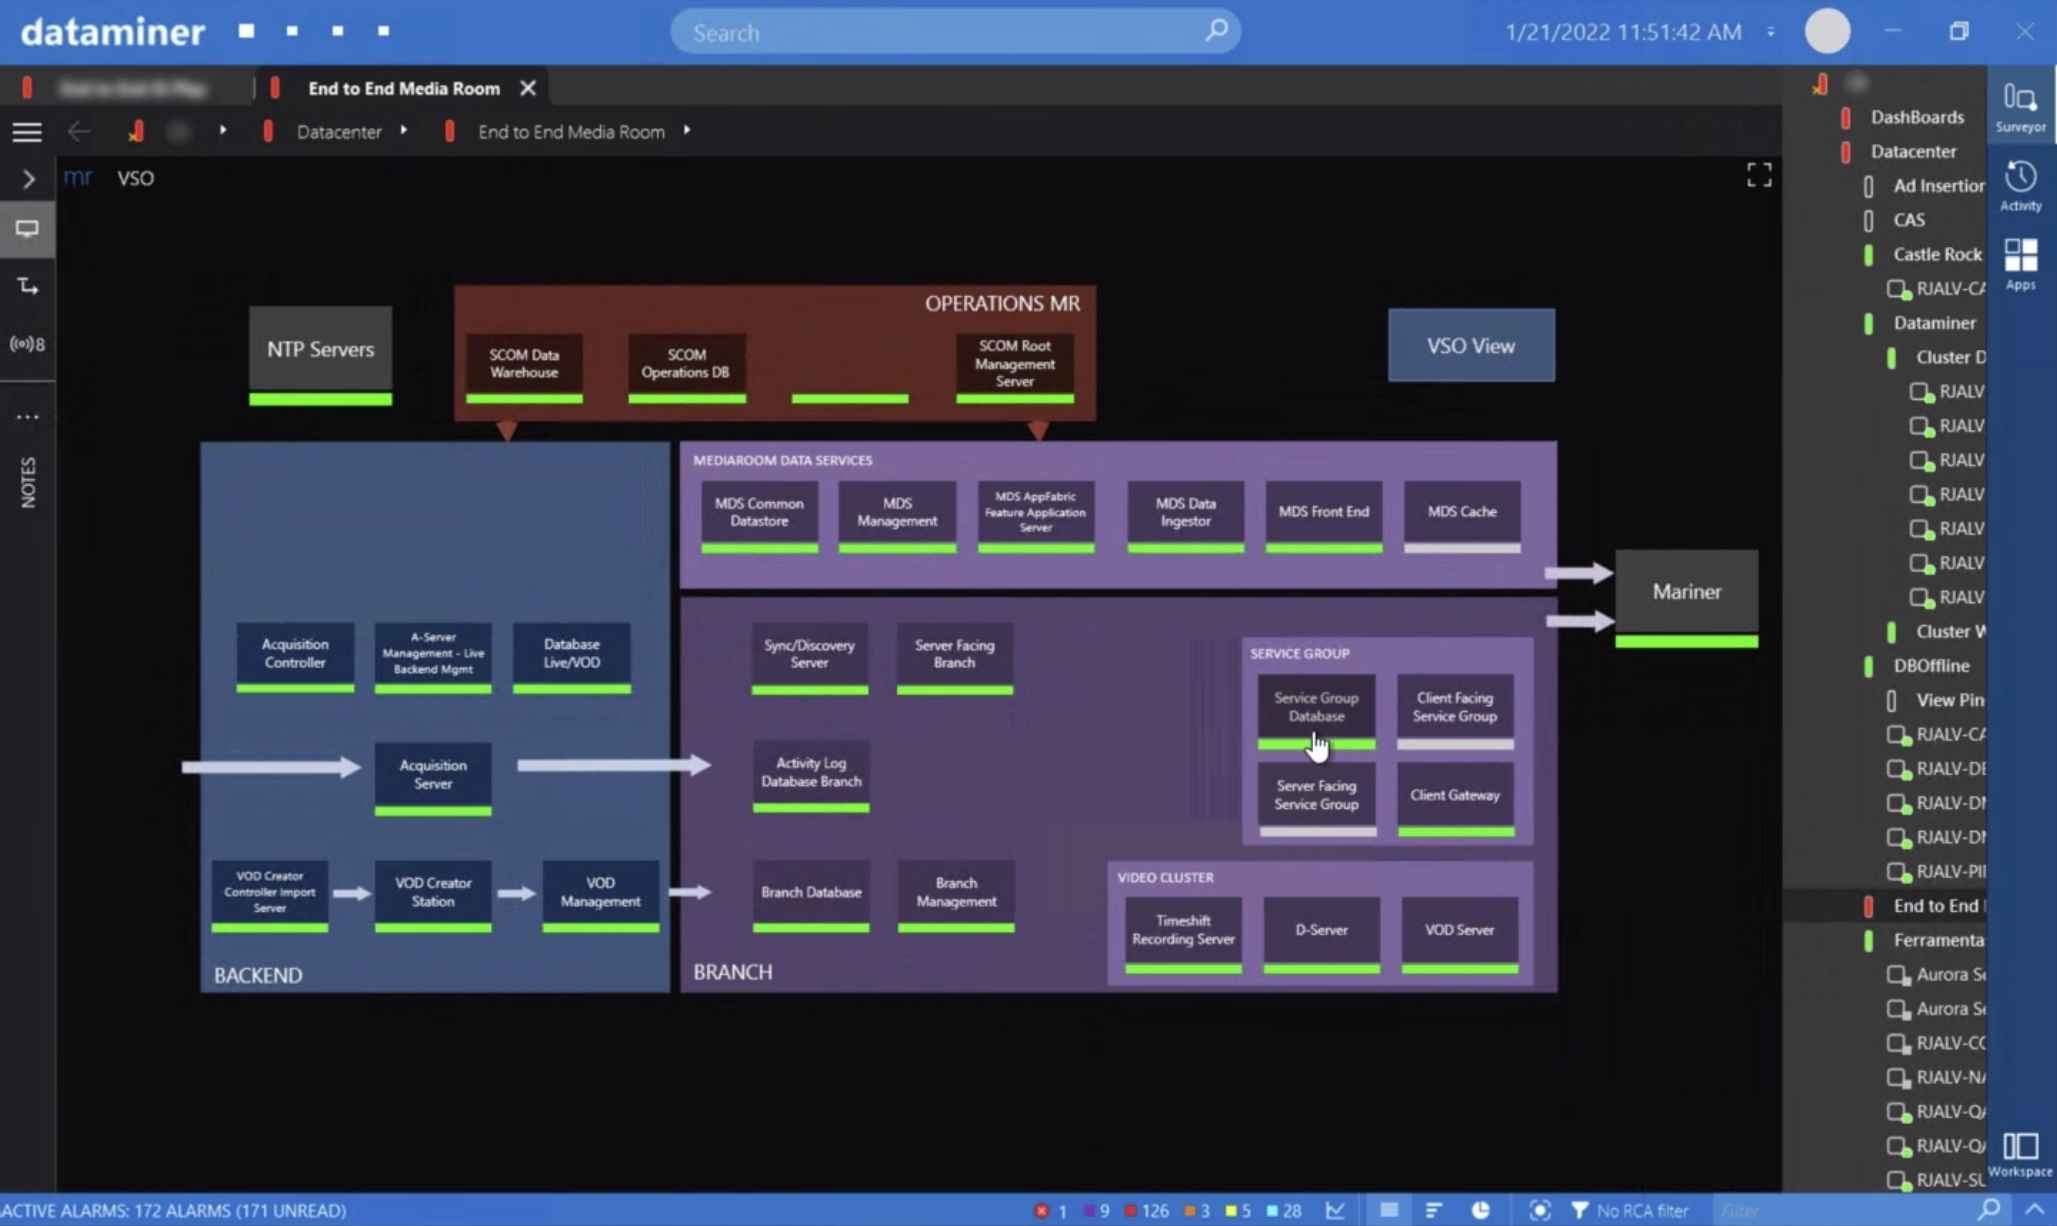Open the NOTES side tab
Viewport: 2057px width, 1226px height.
click(x=28, y=482)
